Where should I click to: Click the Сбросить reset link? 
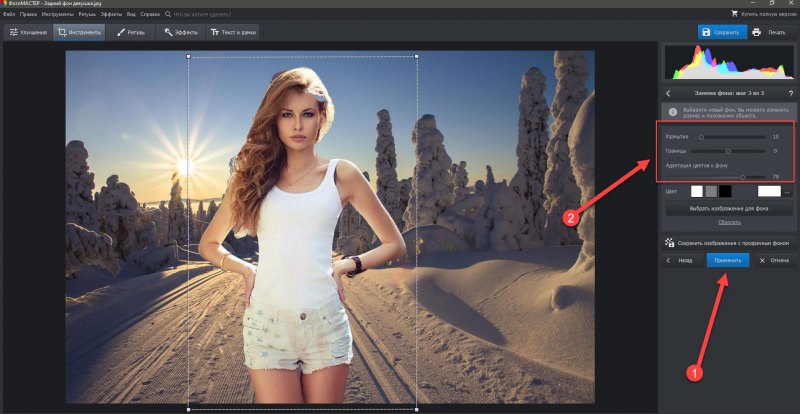(729, 223)
